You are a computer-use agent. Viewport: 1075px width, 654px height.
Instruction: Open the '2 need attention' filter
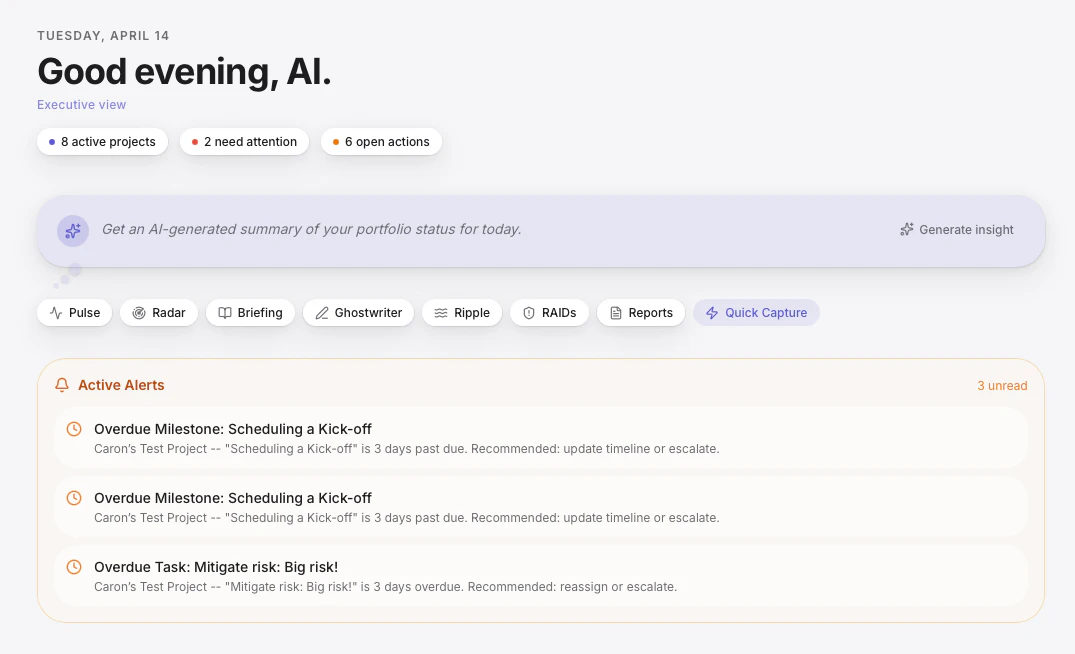coord(244,141)
